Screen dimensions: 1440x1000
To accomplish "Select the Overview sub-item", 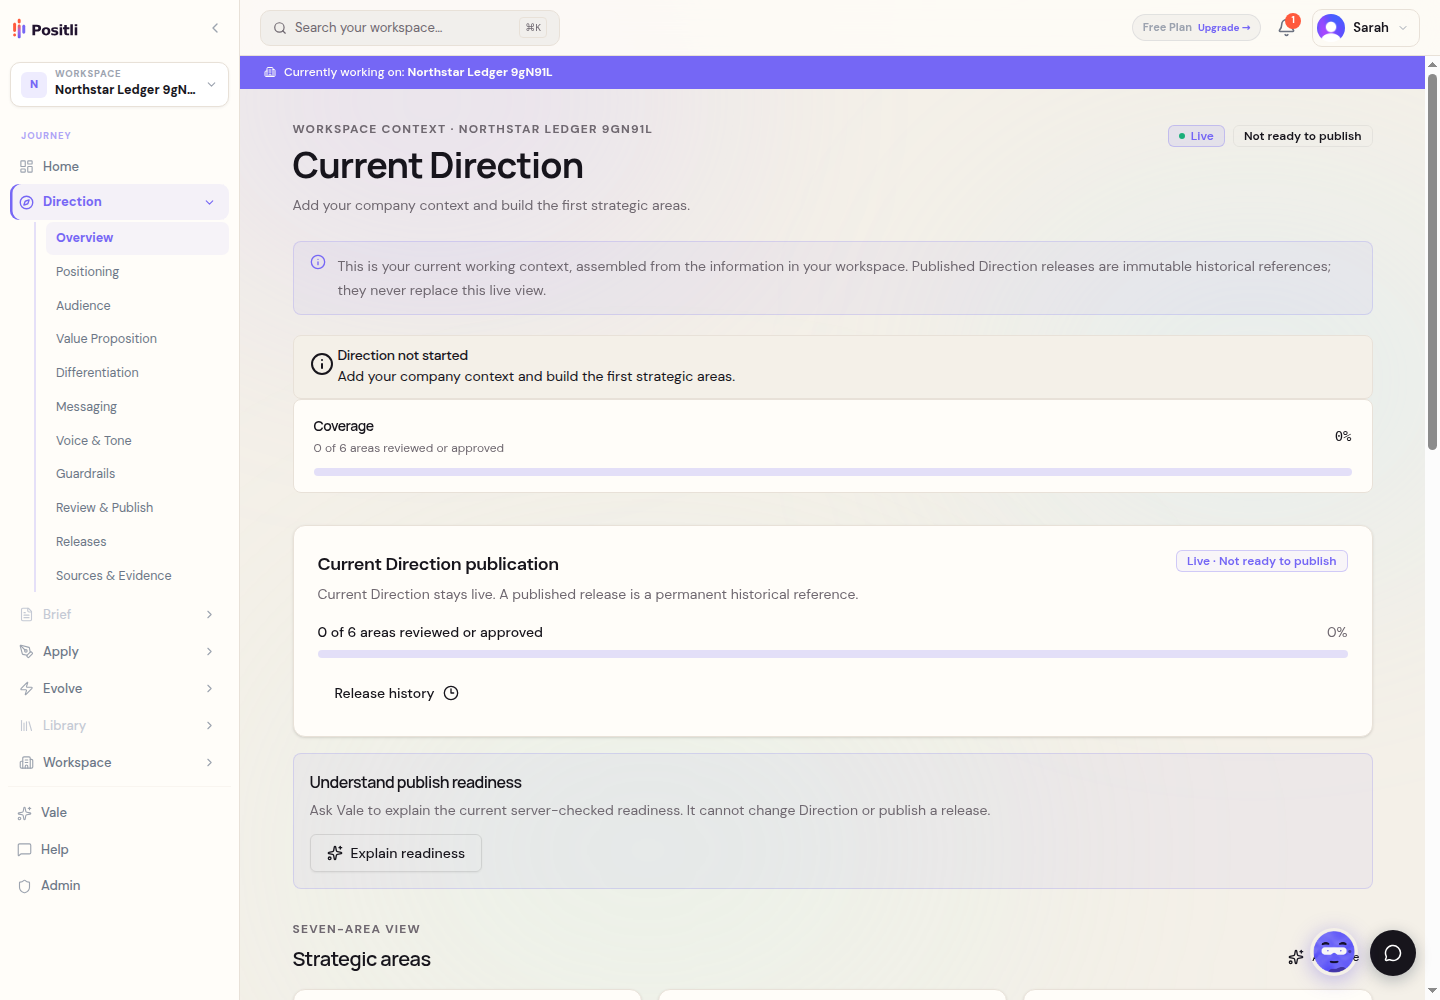I will click(x=137, y=238).
